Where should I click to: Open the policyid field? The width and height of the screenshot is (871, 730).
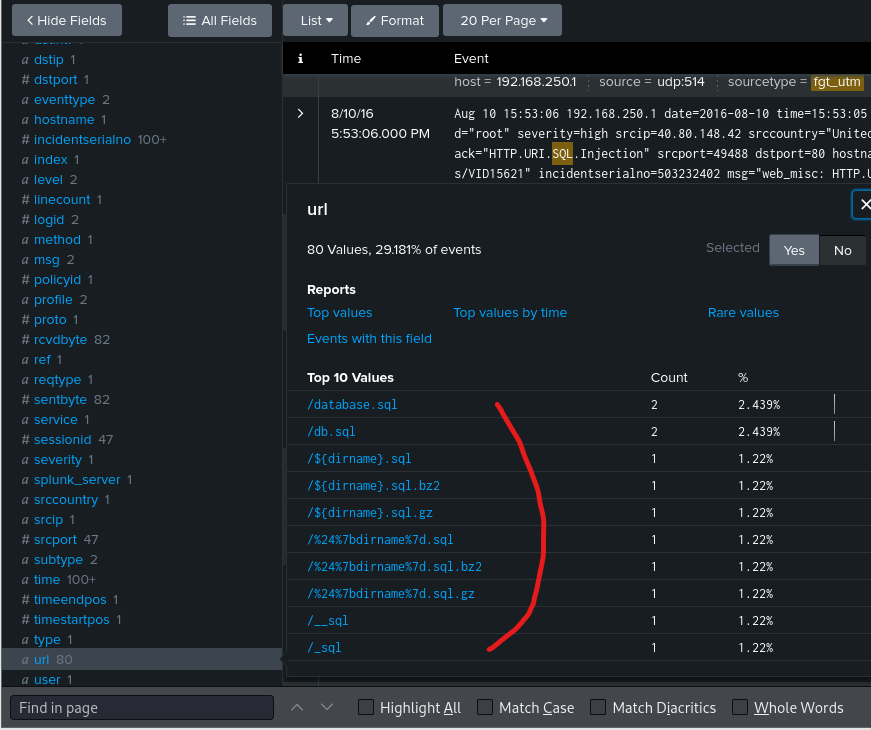(x=57, y=279)
